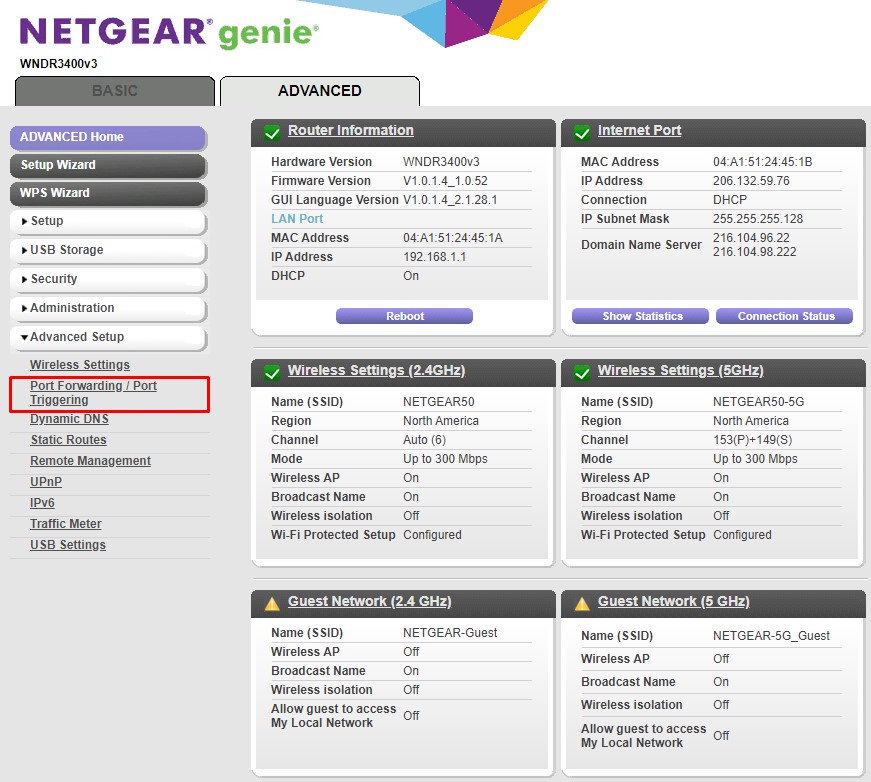The image size is (871, 782).
Task: Click SSID value NETGEAR50-5G
Action: (758, 402)
